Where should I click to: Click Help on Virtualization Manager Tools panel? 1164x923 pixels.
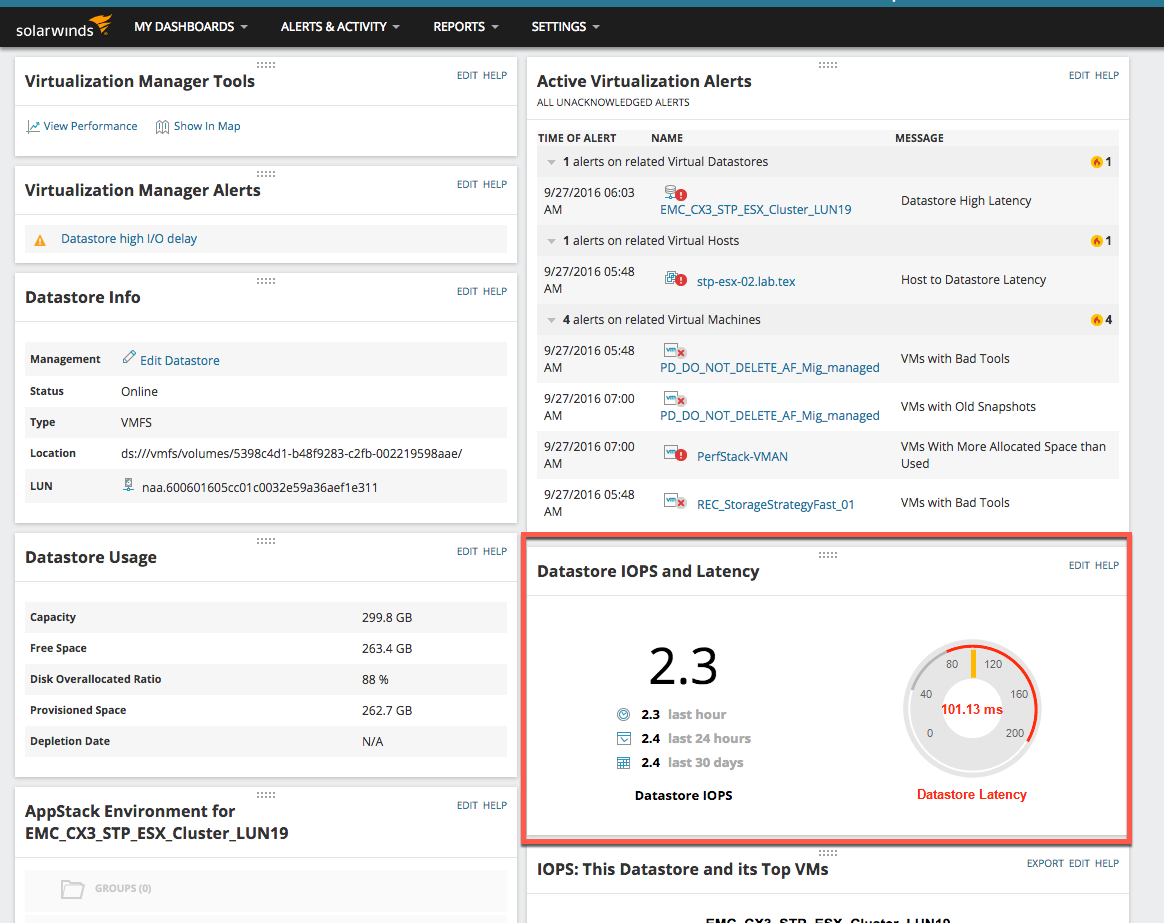495,75
